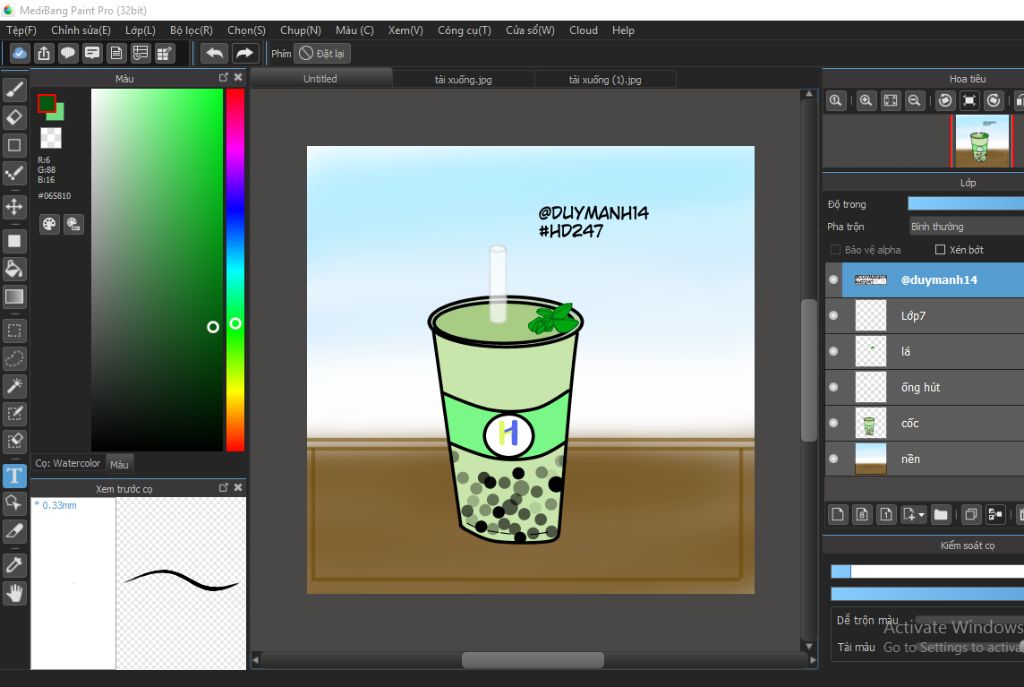
Task: Open the Bộ lọc(R) menu
Action: [x=191, y=30]
